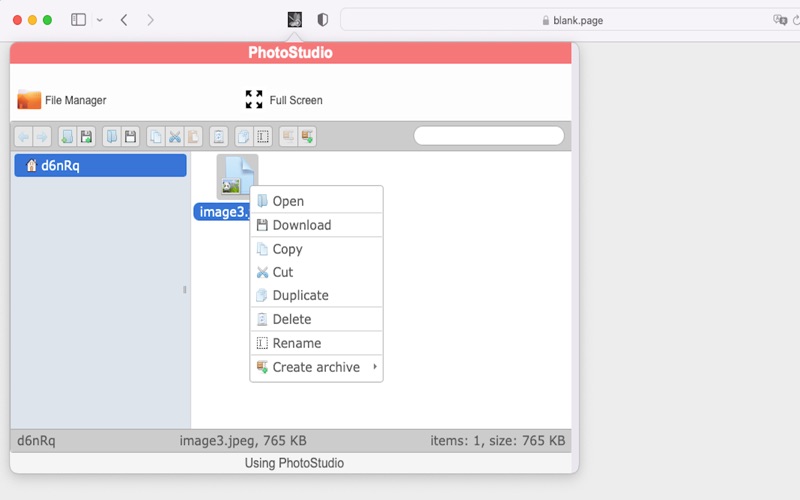The image size is (800, 500).
Task: Click the File Manager label
Action: 76,100
